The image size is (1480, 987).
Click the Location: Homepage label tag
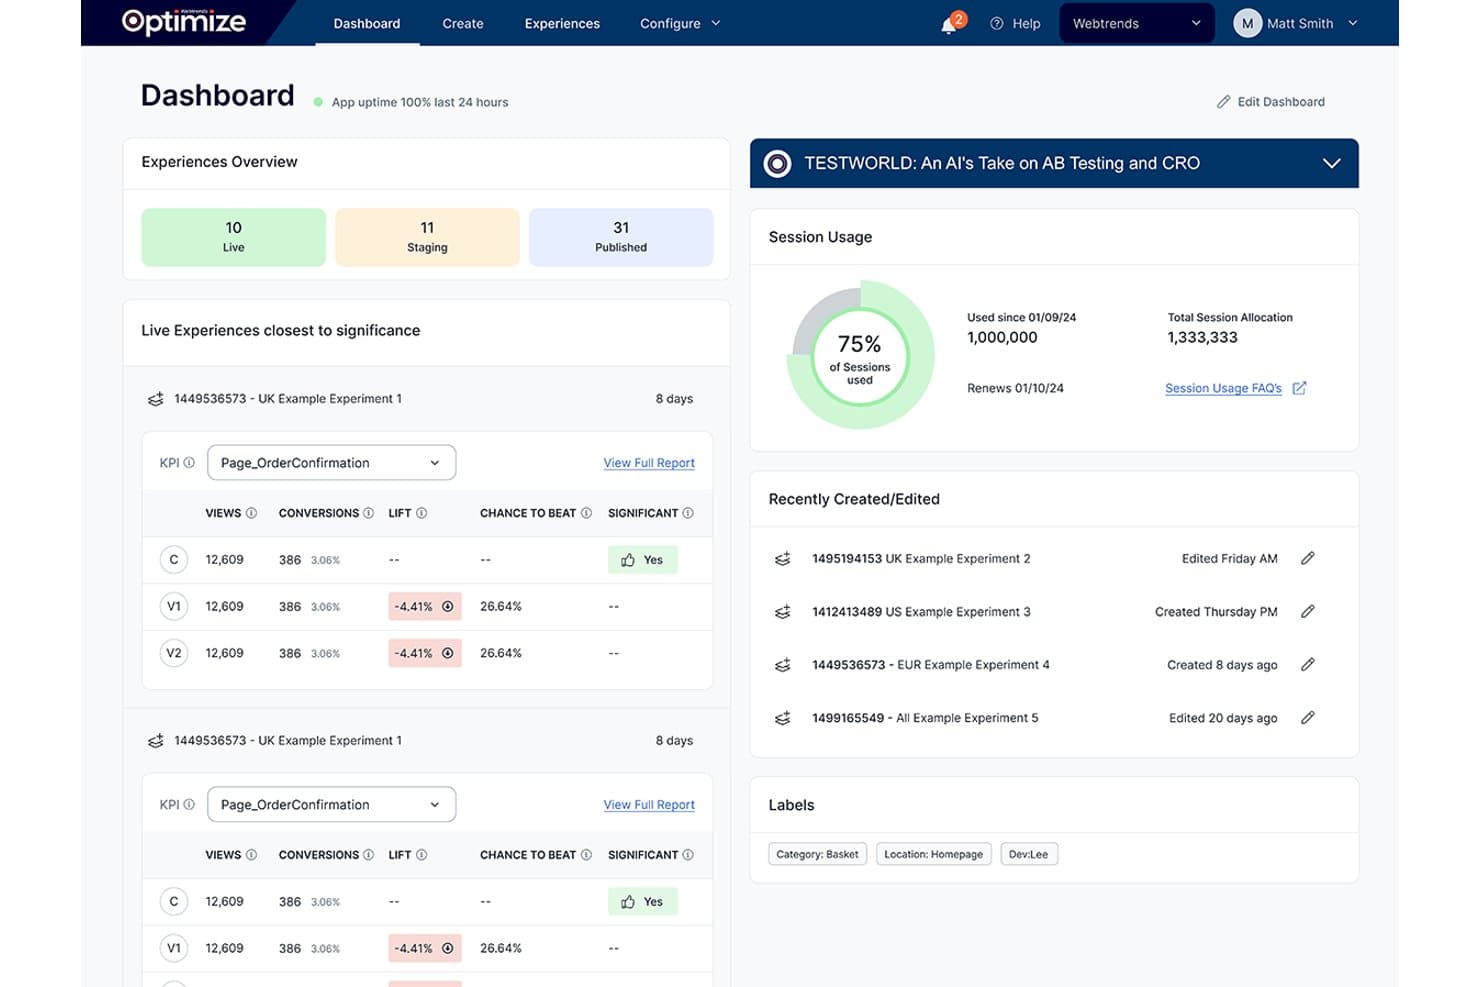pyautogui.click(x=933, y=854)
